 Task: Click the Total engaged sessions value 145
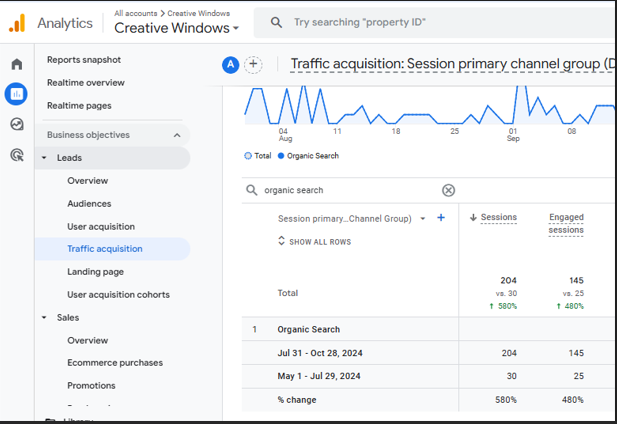(x=576, y=280)
